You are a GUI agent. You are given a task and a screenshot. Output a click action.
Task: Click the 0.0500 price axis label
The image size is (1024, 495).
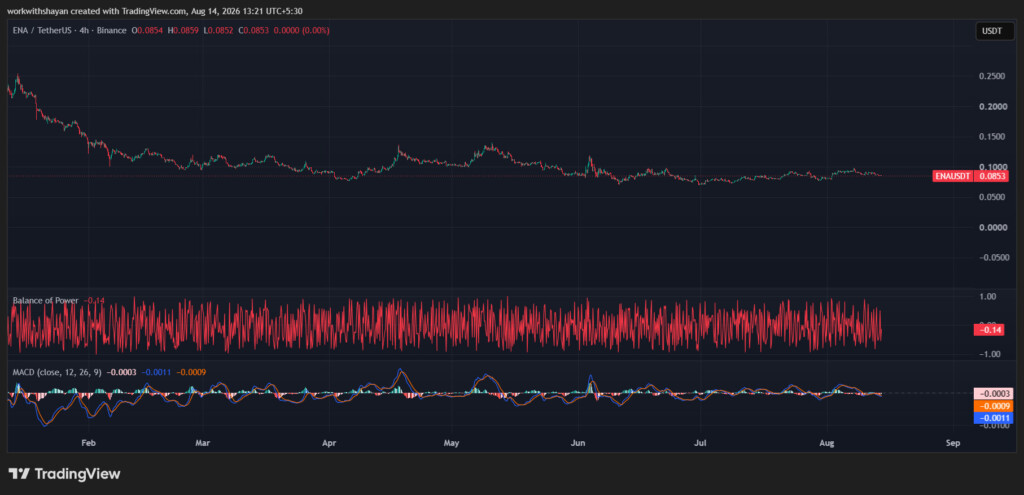(993, 197)
